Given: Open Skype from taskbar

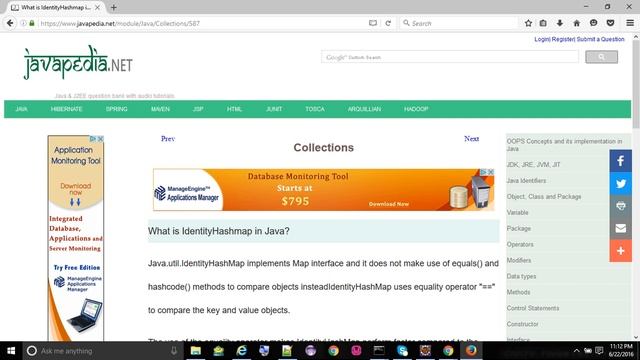Looking at the screenshot, I should click(402, 351).
